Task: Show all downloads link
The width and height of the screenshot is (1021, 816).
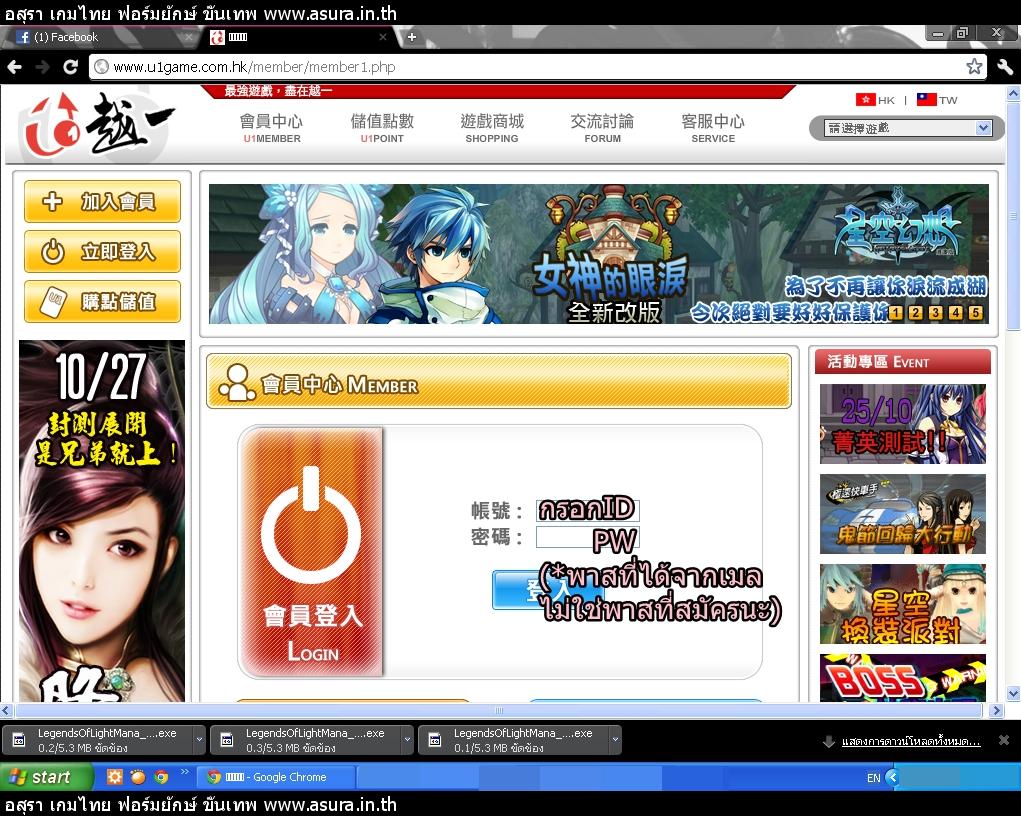Action: tap(910, 741)
